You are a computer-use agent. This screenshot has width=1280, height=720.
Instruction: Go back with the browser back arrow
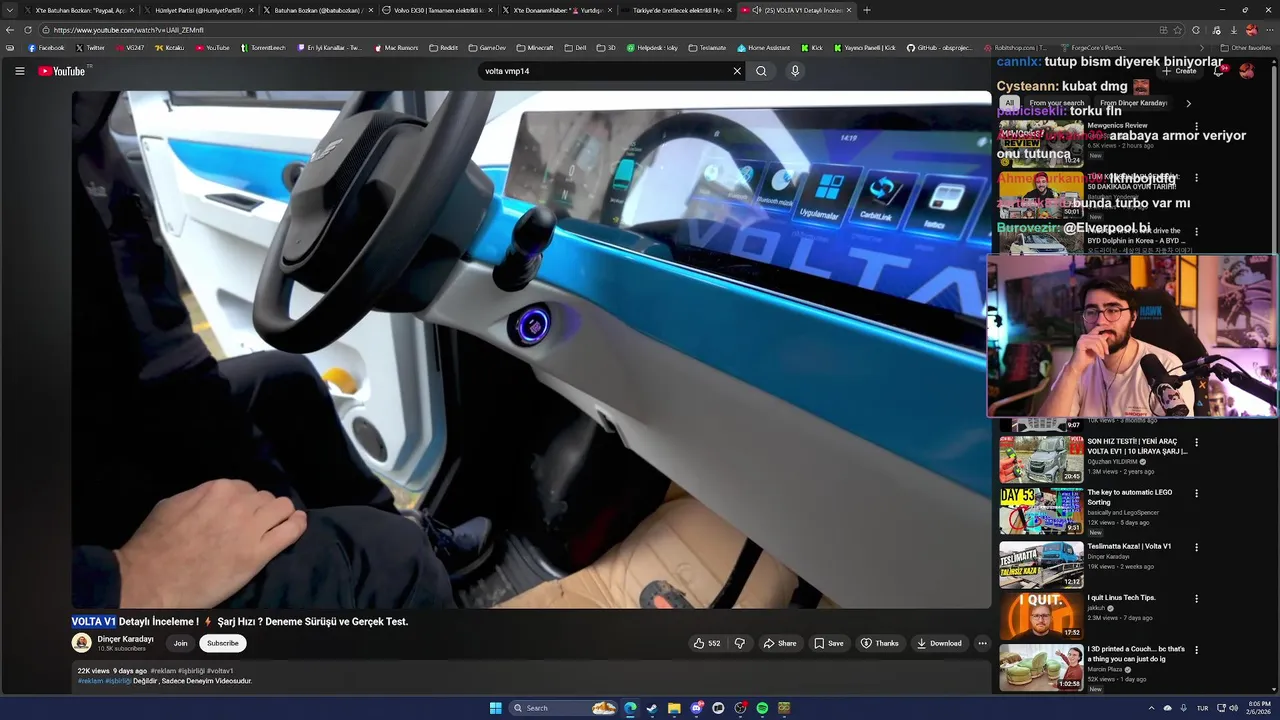click(x=11, y=30)
